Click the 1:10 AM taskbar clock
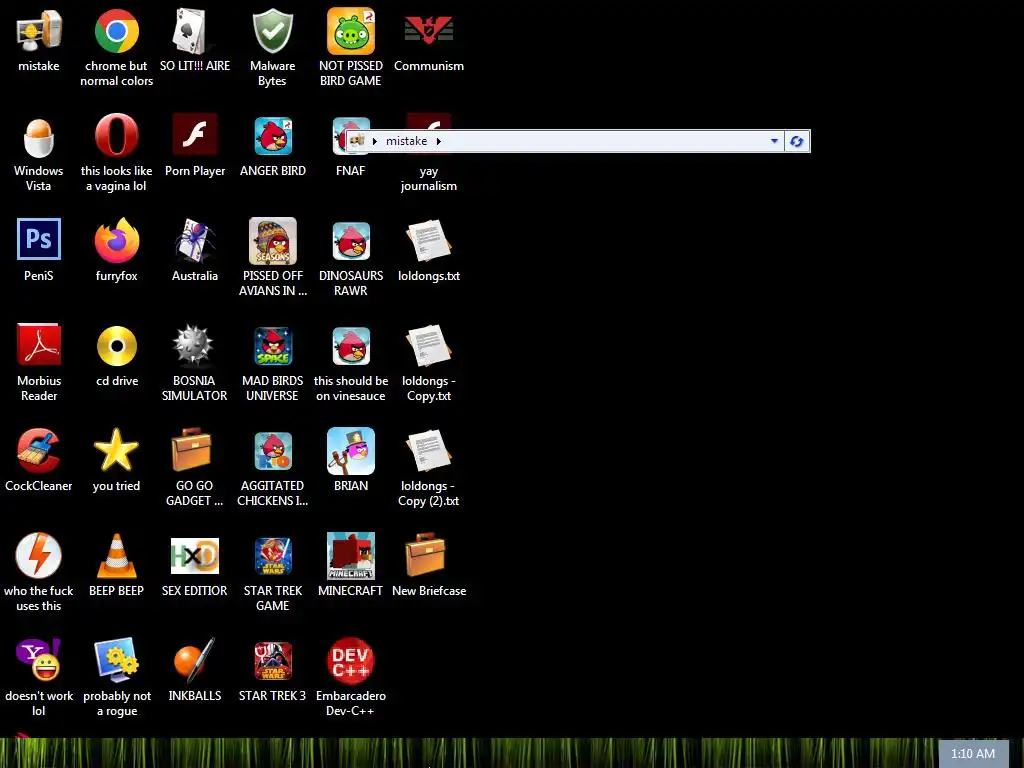Image resolution: width=1024 pixels, height=768 pixels. (x=973, y=754)
